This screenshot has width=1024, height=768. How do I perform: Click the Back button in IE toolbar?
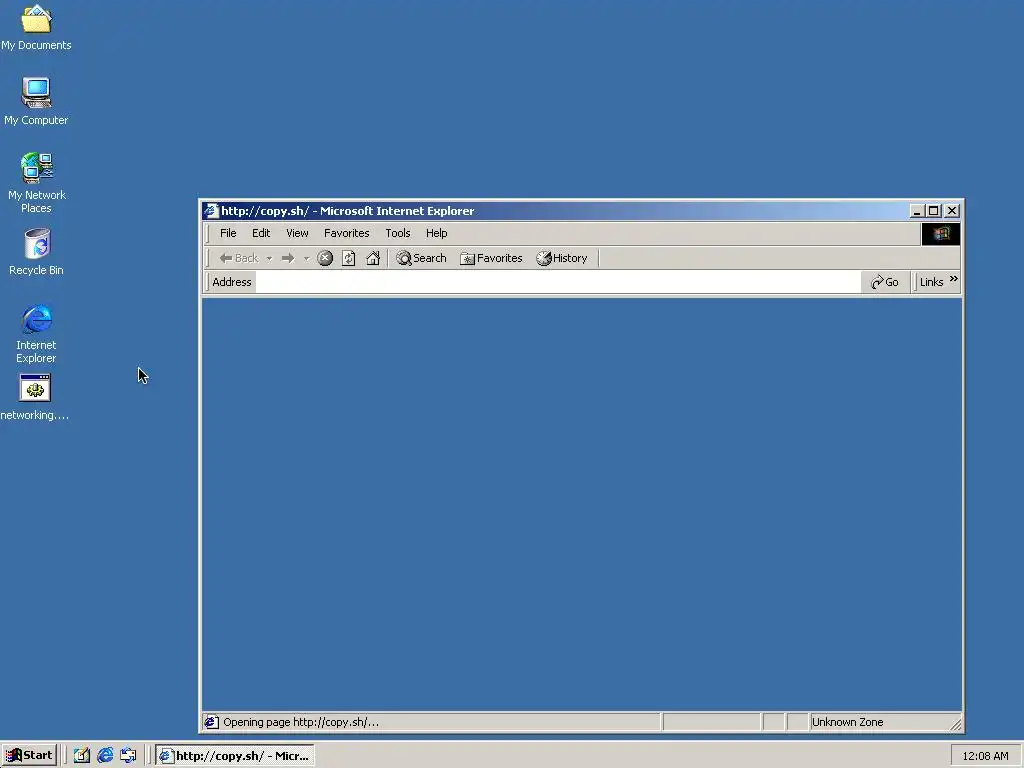(239, 258)
